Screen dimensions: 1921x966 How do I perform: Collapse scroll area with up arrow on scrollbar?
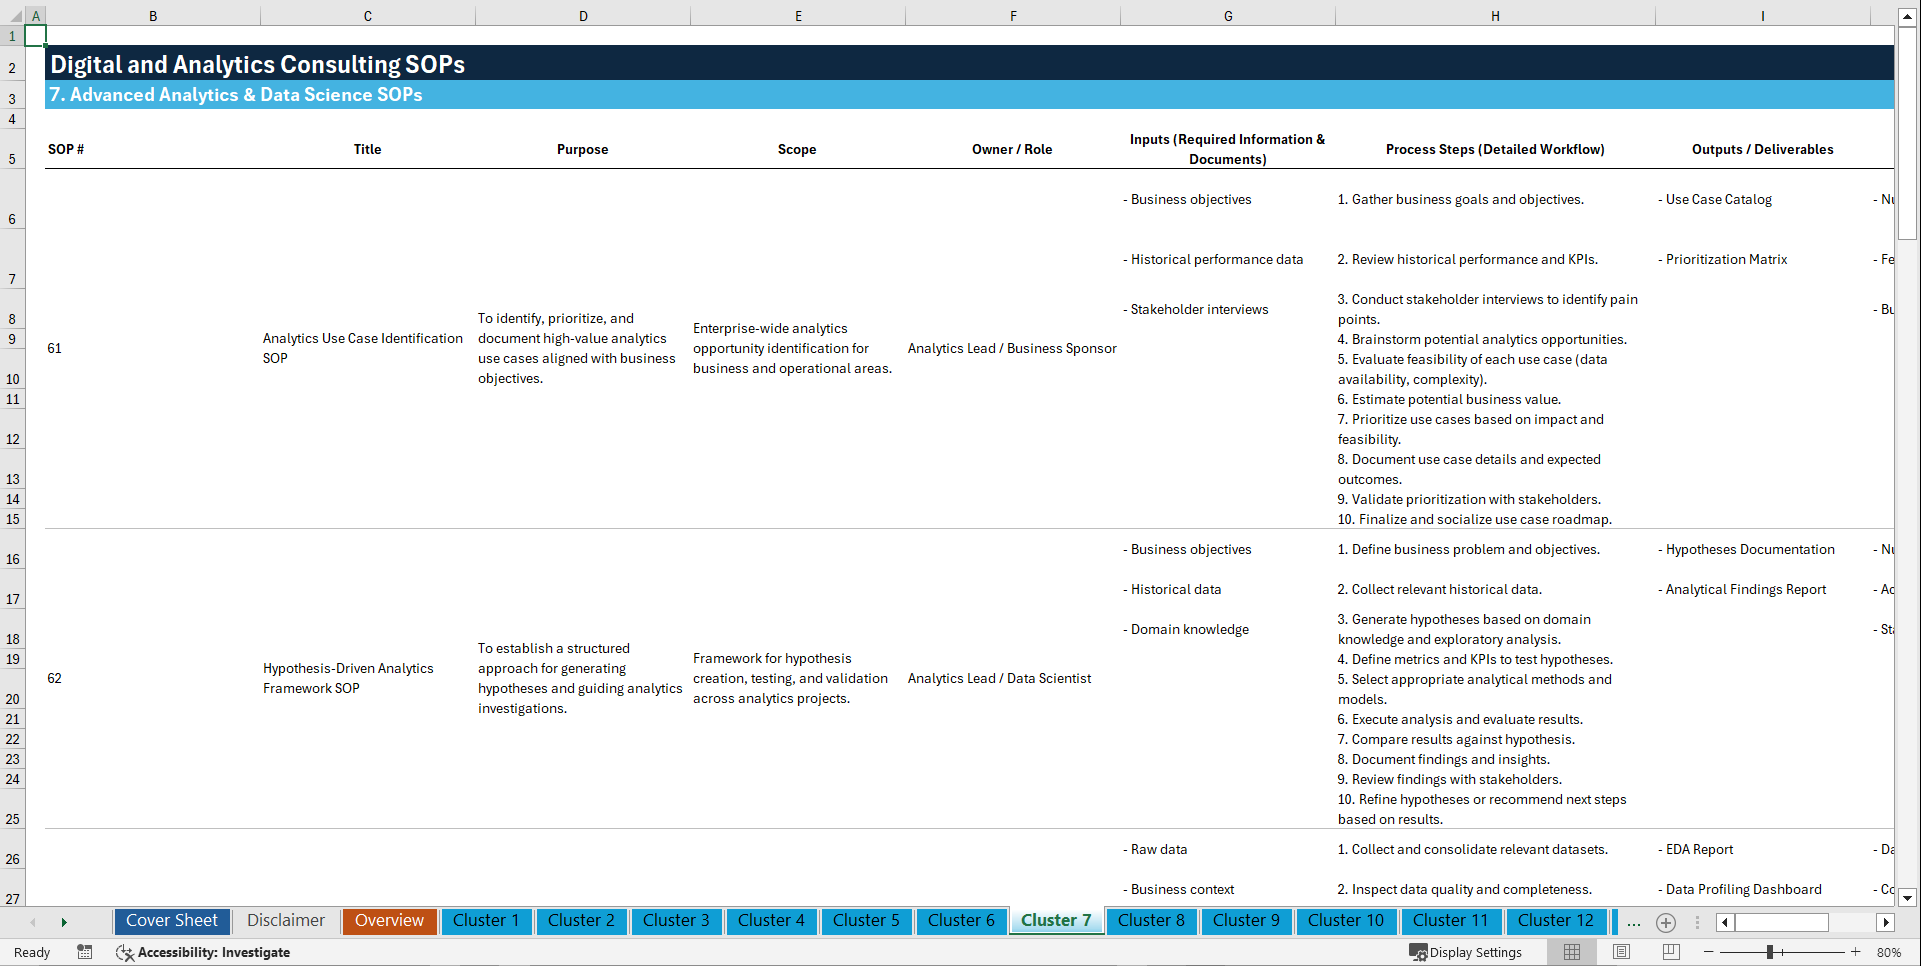pos(1908,16)
